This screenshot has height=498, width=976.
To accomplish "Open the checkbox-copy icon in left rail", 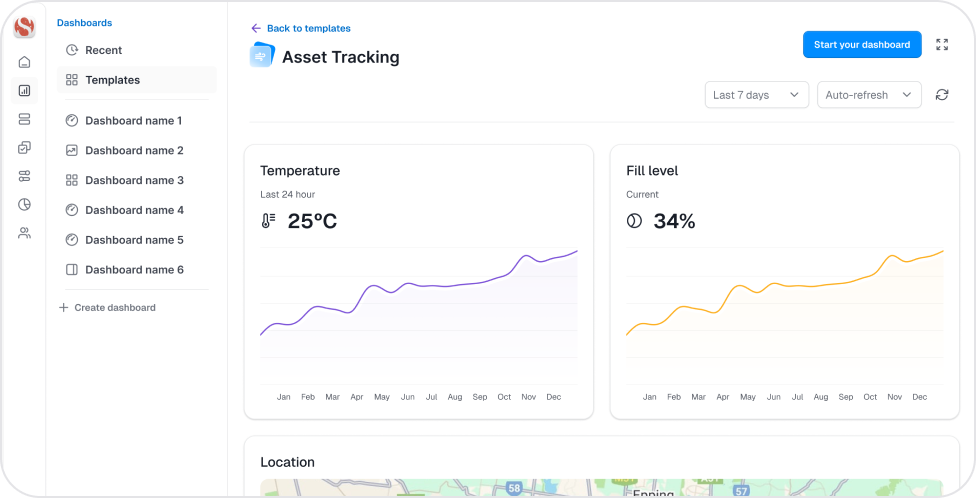I will [x=24, y=148].
